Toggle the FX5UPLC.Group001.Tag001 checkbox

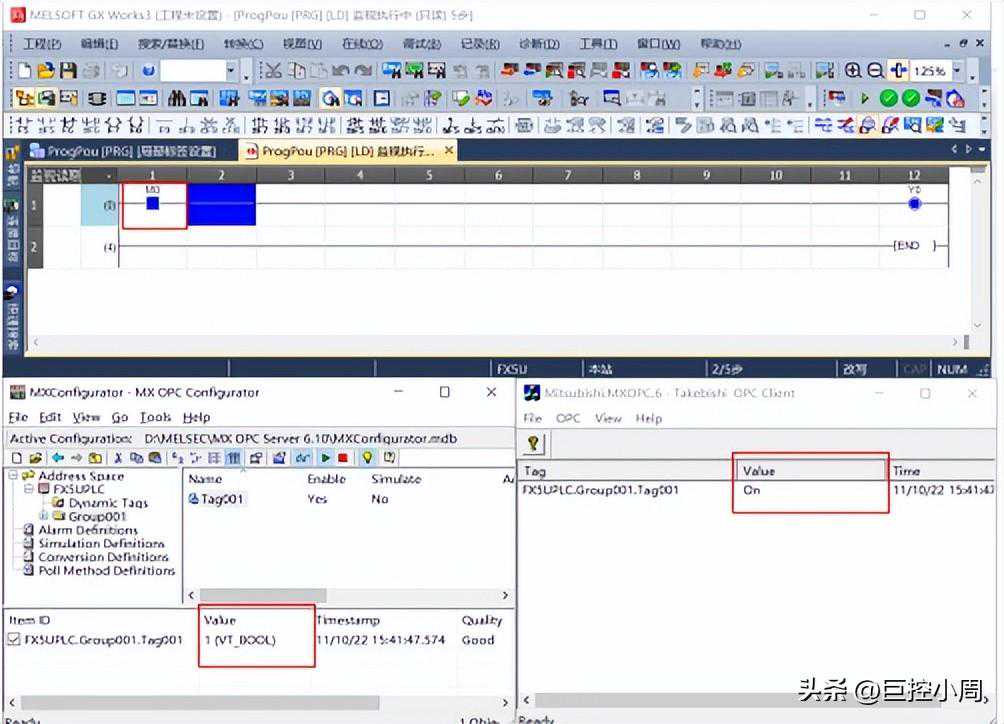click(13, 640)
